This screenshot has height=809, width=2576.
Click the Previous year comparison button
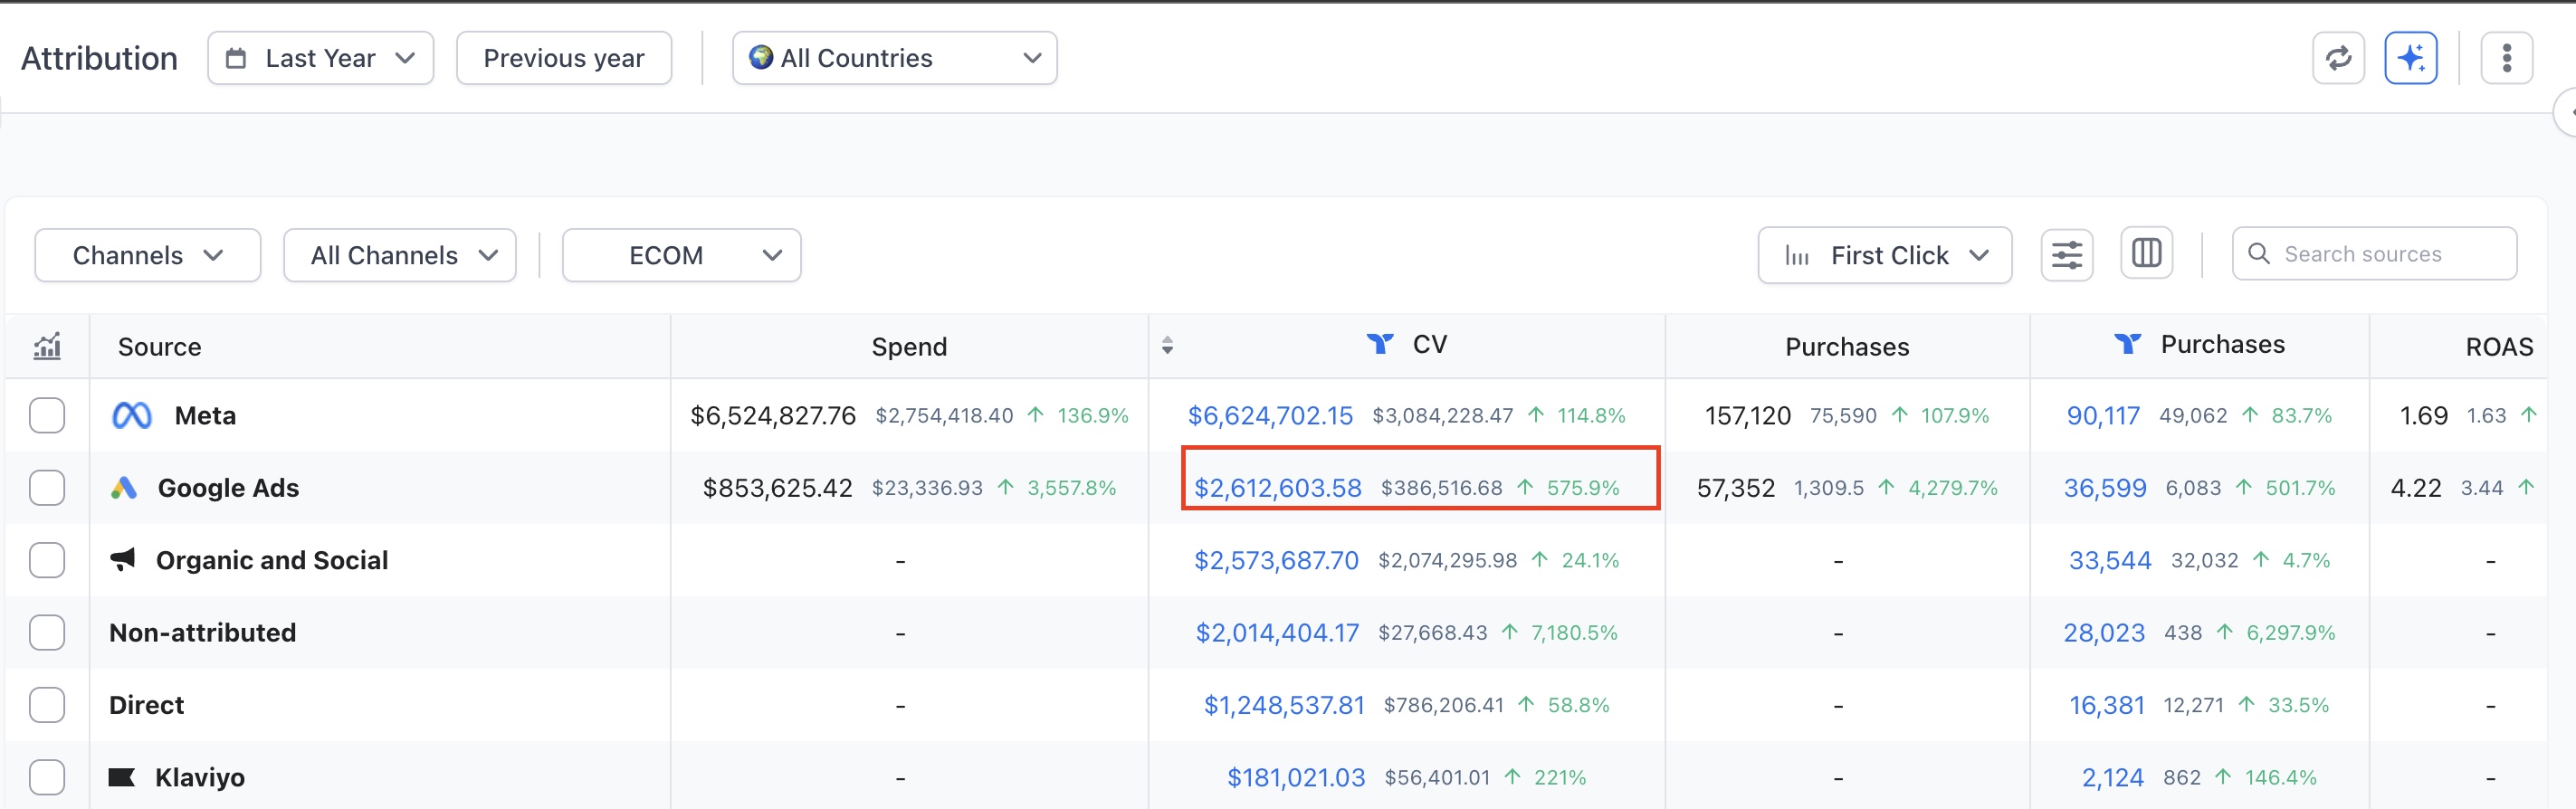tap(564, 58)
